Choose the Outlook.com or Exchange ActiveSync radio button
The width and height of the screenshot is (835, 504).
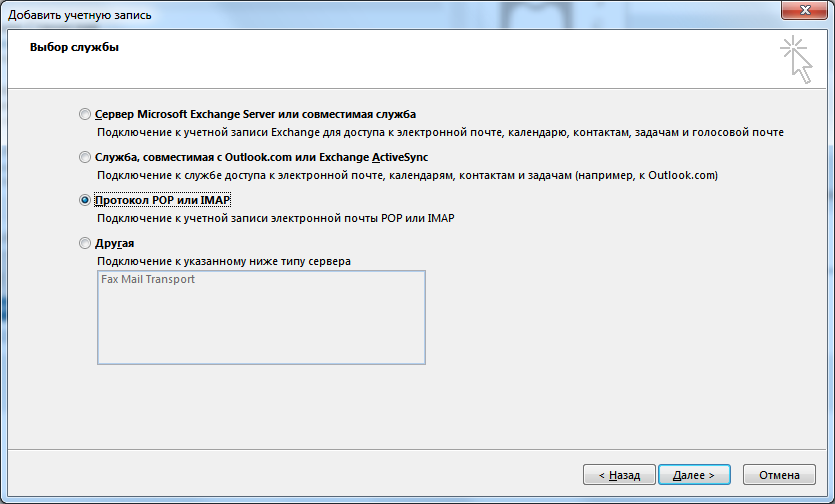[x=84, y=157]
